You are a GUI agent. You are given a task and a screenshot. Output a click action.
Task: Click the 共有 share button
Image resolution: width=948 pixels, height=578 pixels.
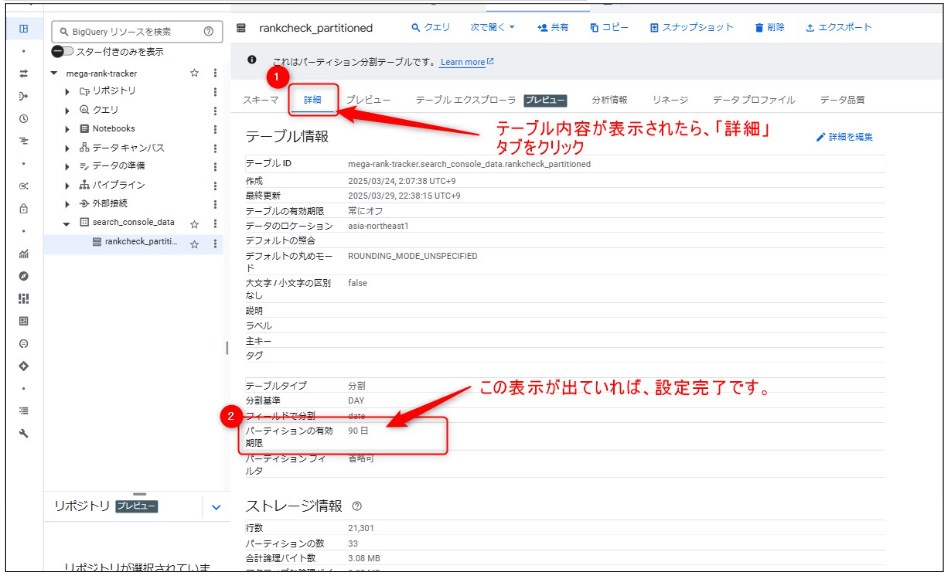[x=553, y=28]
